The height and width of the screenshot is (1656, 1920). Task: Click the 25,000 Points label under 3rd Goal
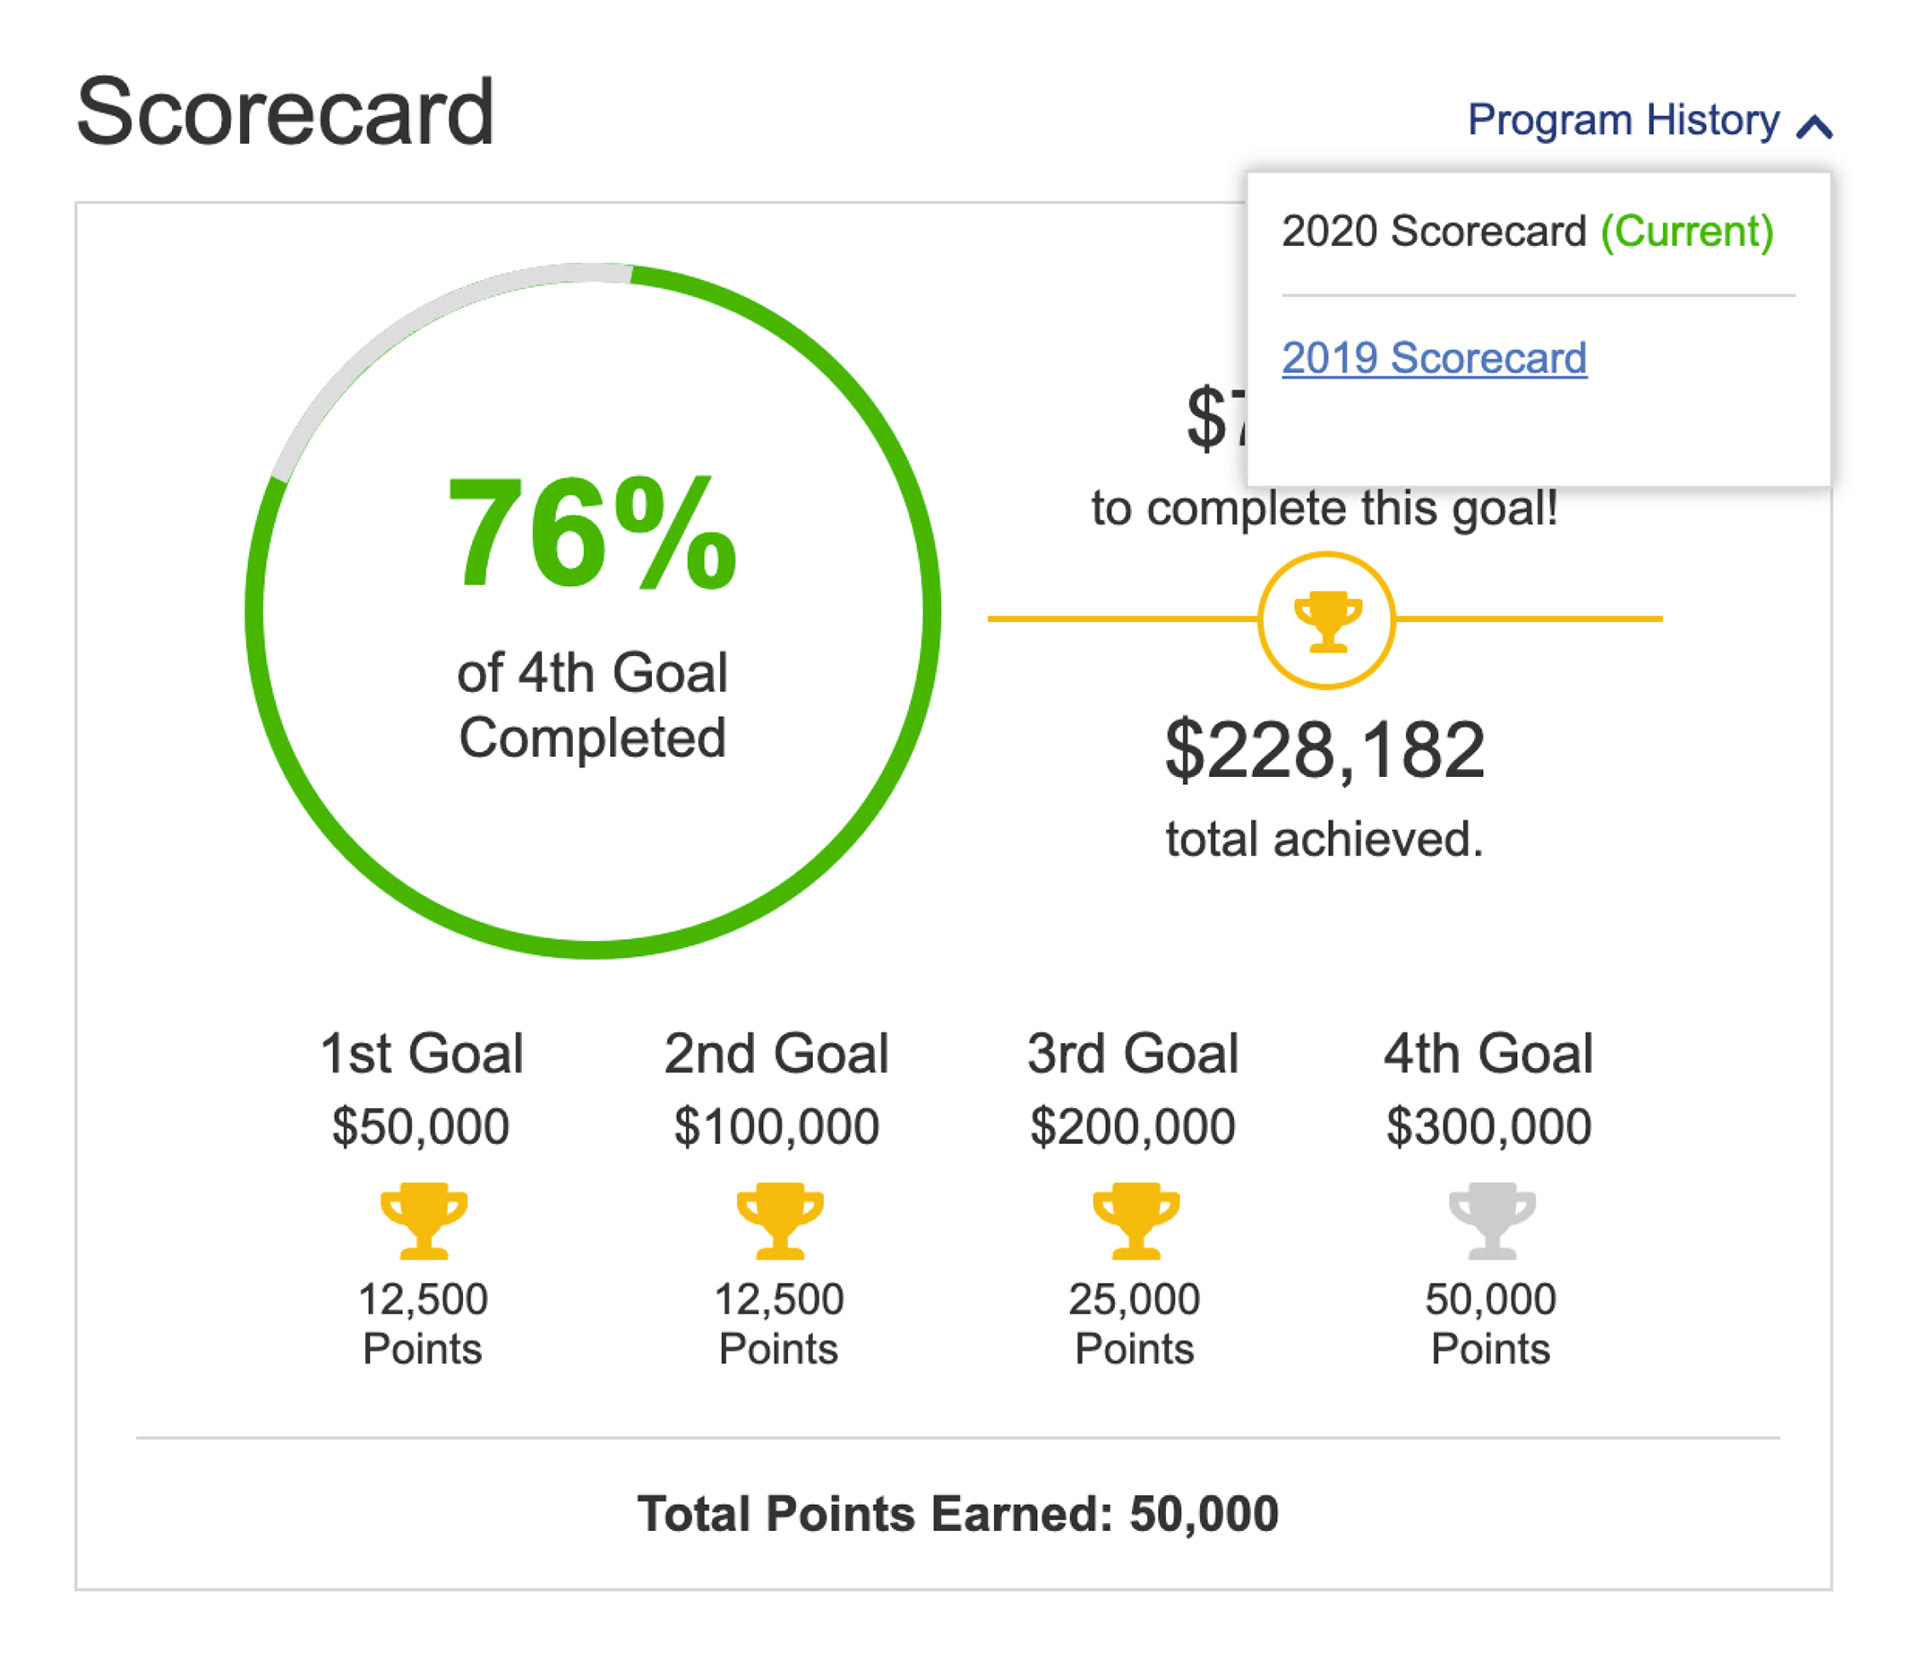click(x=1134, y=1323)
